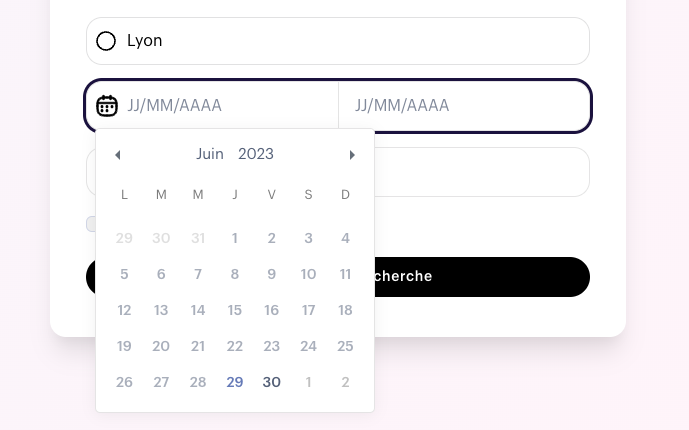Open the 2023 year selector
Viewport: 689px width, 430px height.
click(x=256, y=154)
